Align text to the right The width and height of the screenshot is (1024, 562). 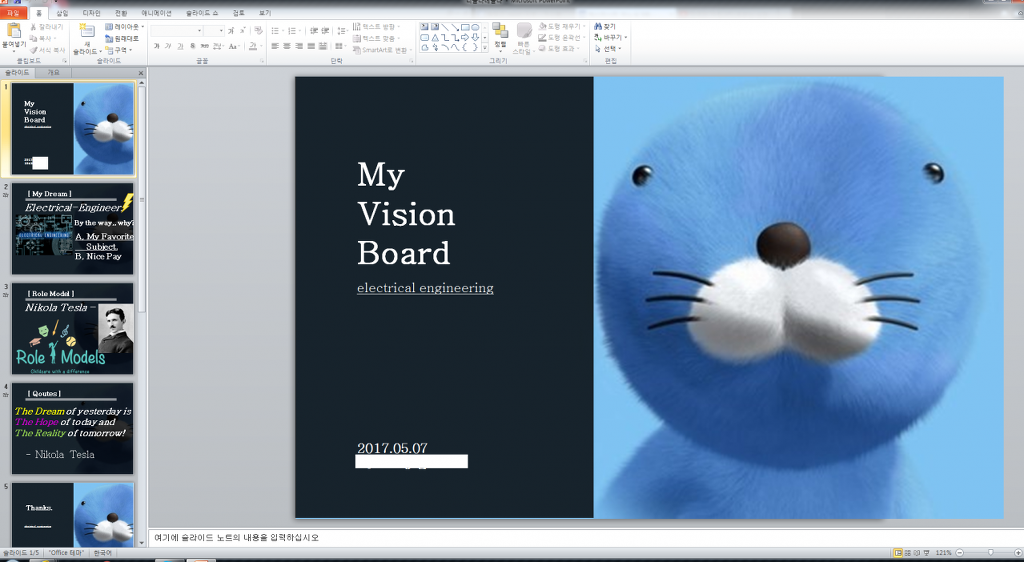pyautogui.click(x=298, y=46)
